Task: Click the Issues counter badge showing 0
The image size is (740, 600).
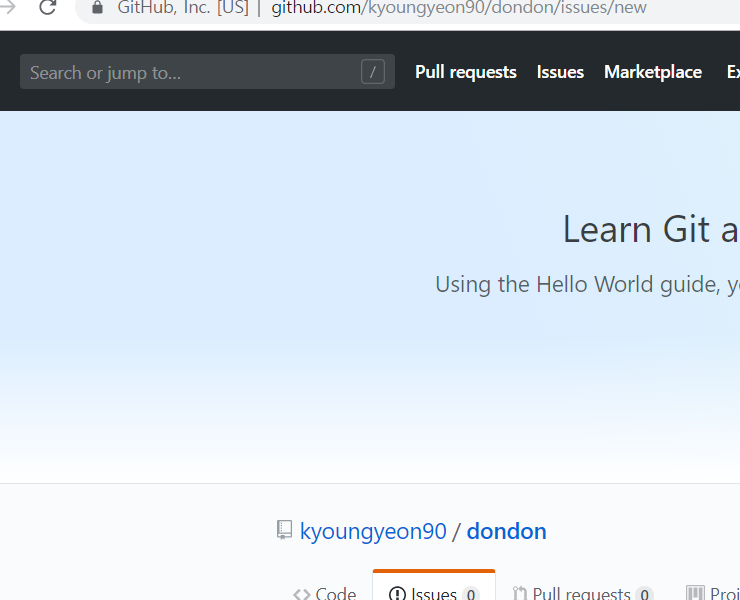Action: tap(471, 593)
